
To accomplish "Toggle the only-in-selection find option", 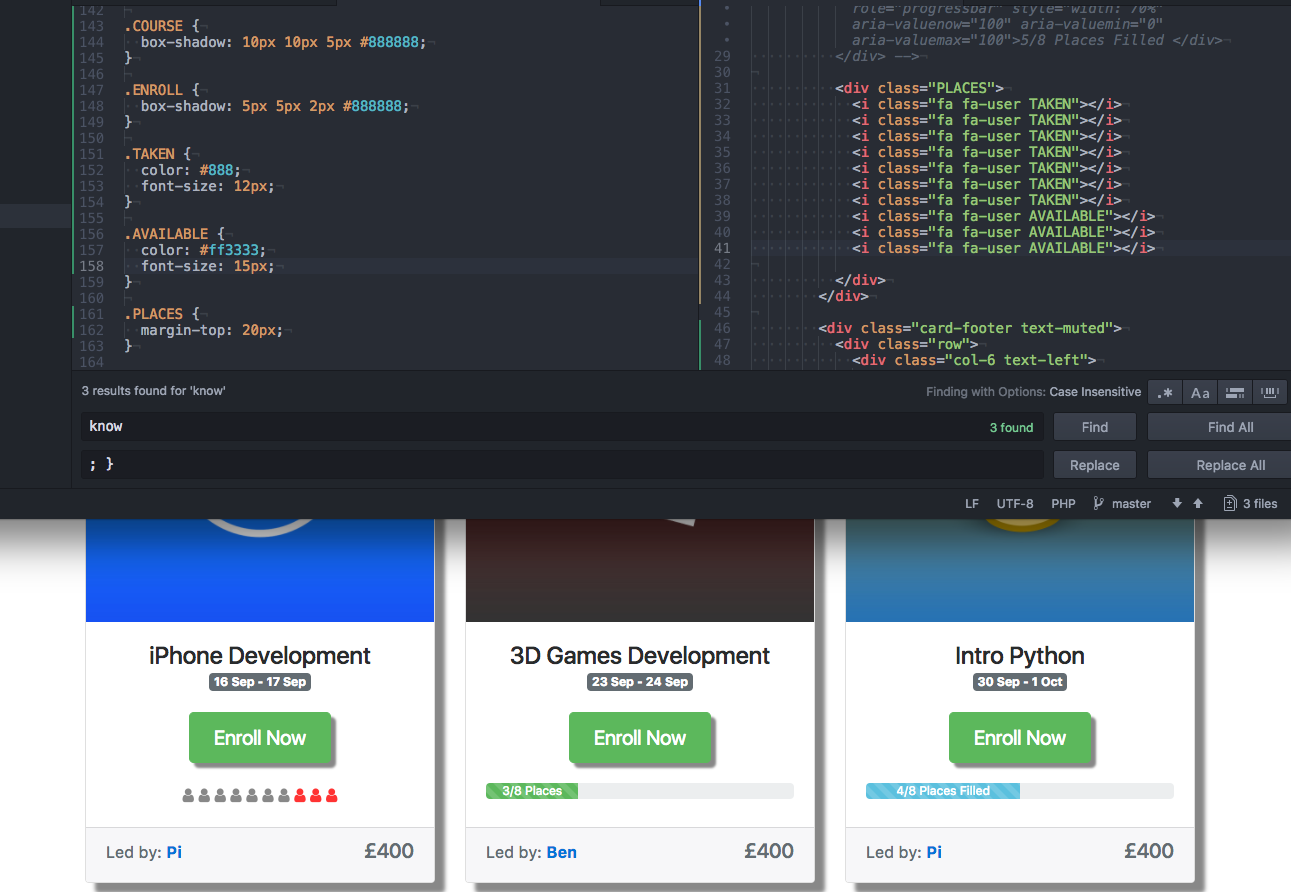I will tap(1235, 393).
